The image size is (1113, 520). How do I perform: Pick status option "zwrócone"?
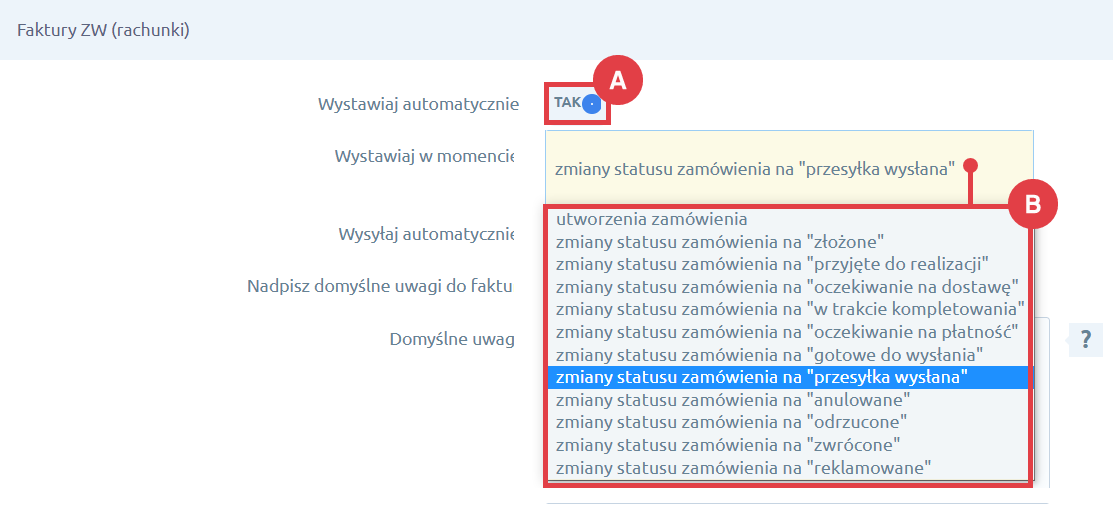pos(789,446)
